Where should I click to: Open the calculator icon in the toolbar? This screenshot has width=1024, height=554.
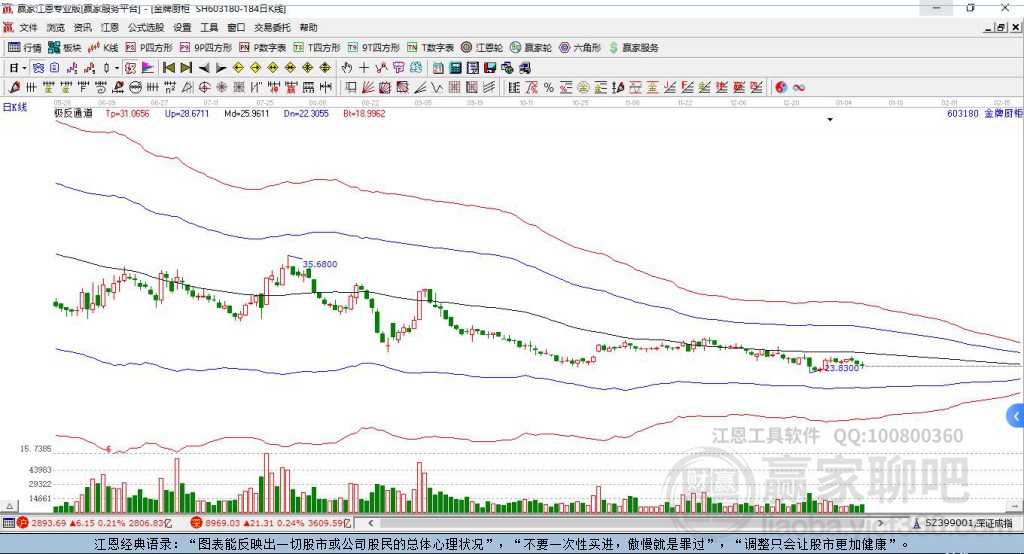point(455,68)
